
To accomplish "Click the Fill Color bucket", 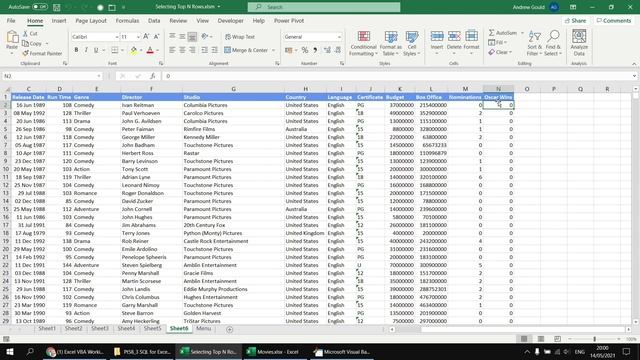I will 133,50.
